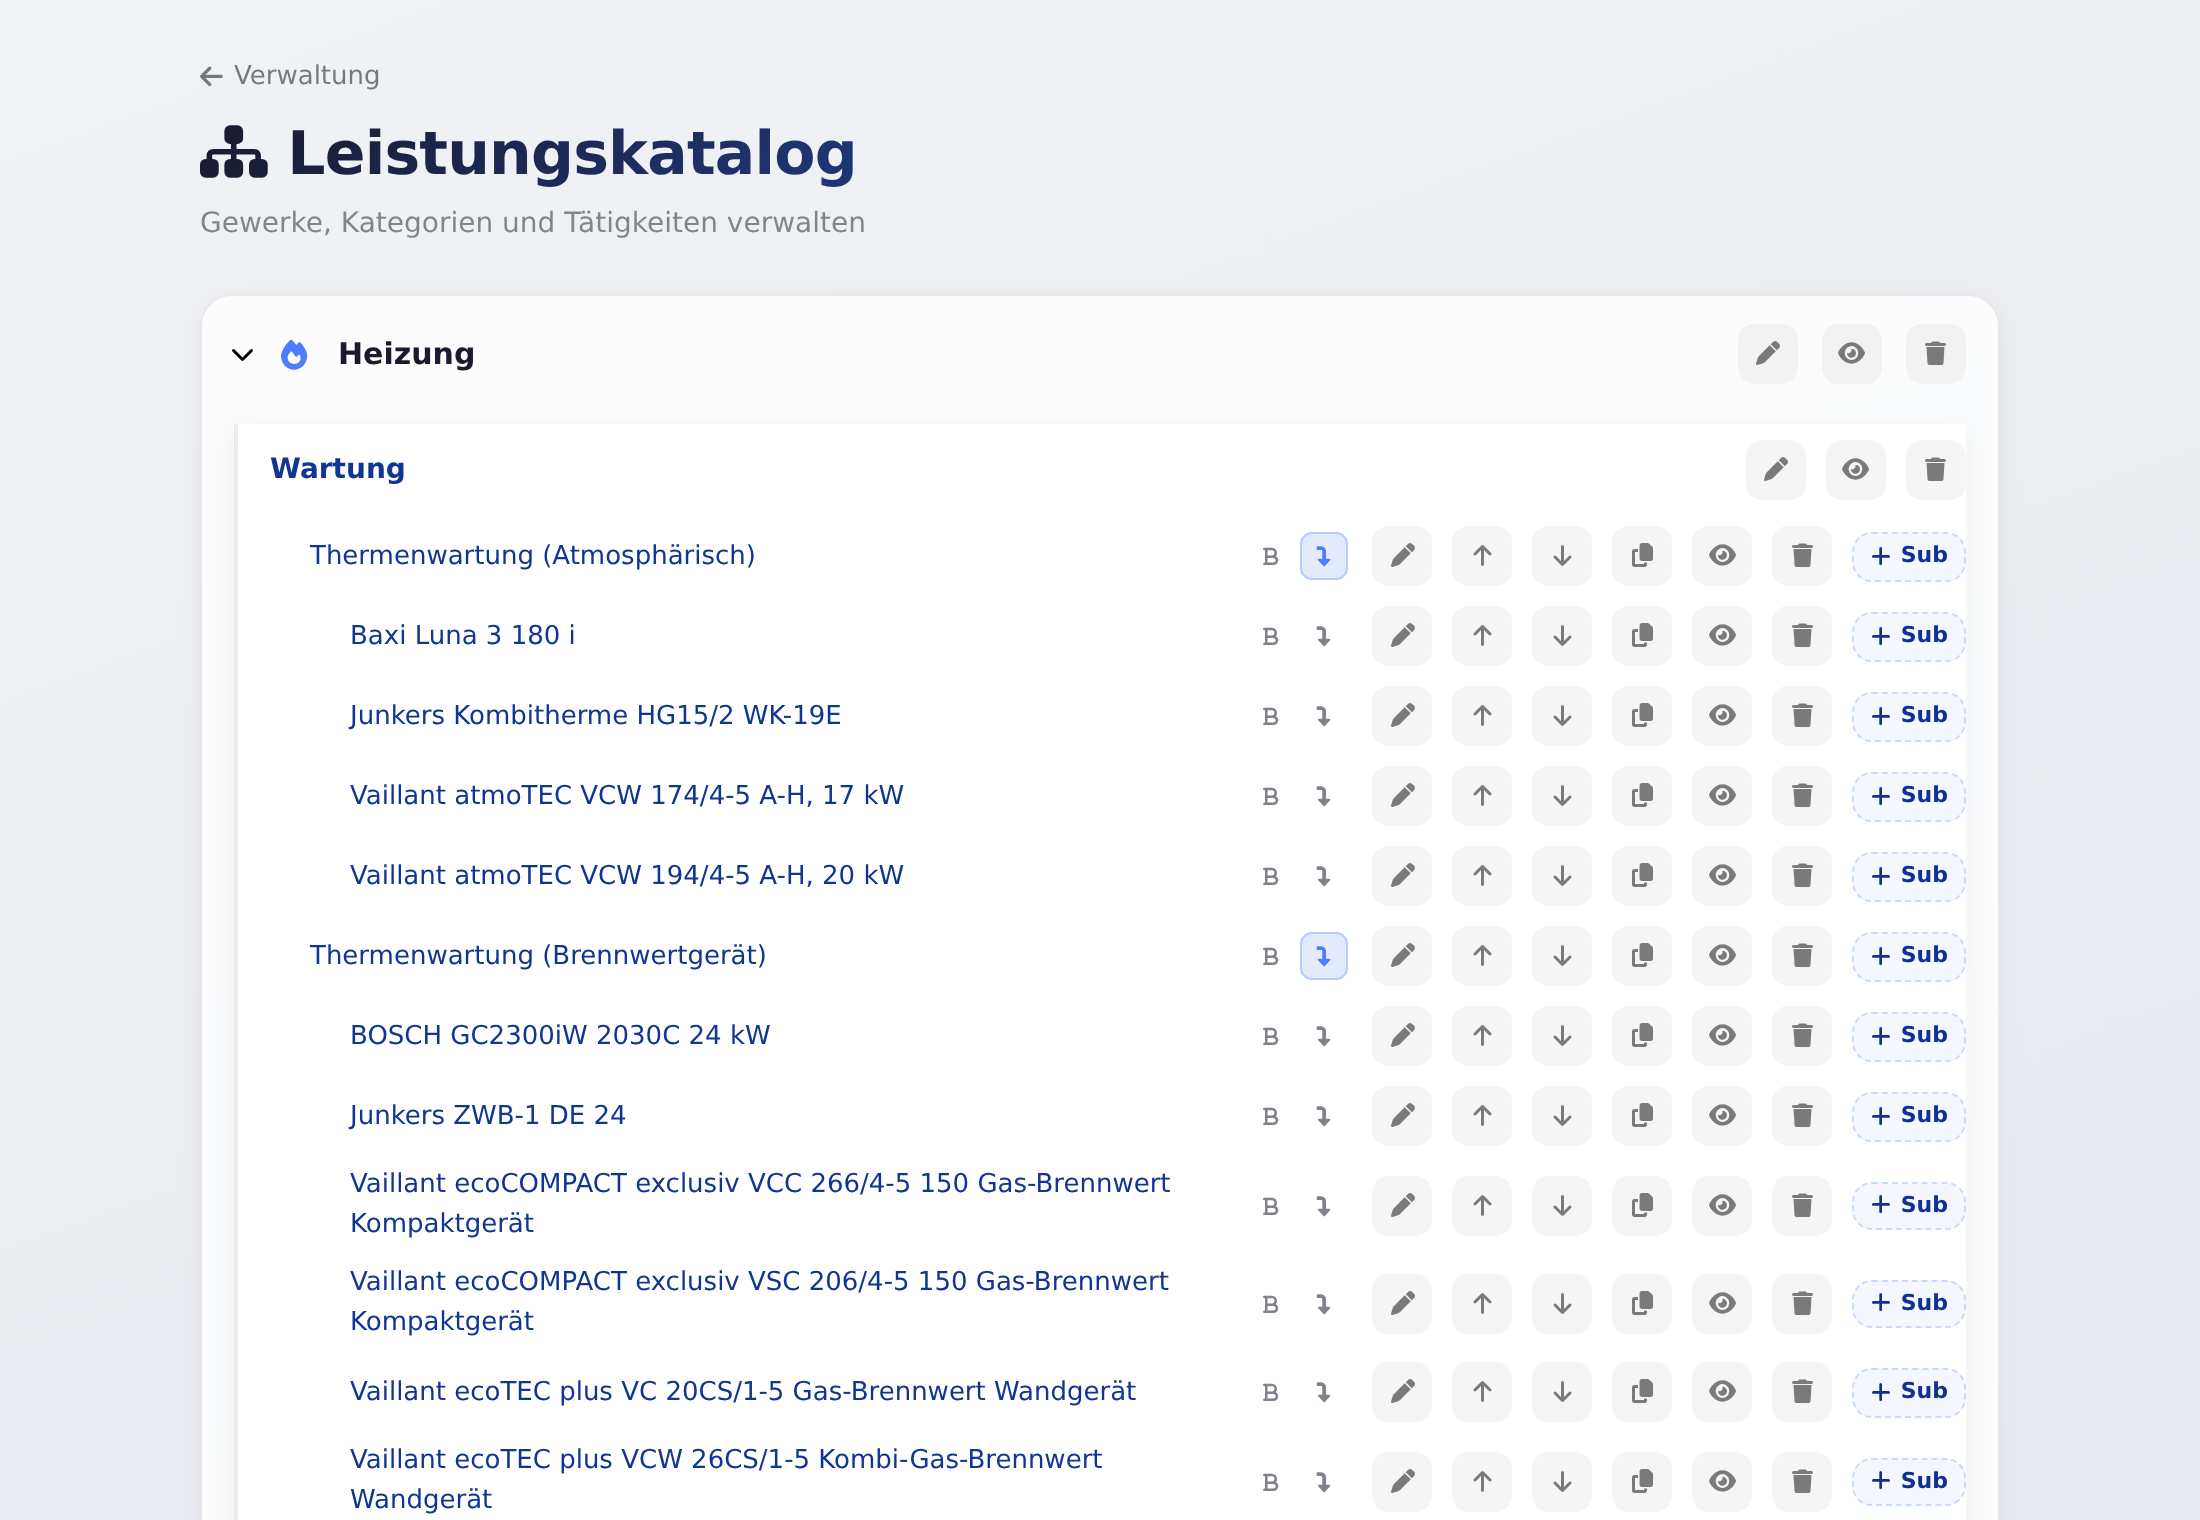Open Vaillant atmoTEC VCW 194/4-5 A-H, 20 kW
This screenshot has width=2200, height=1520.
pos(627,876)
